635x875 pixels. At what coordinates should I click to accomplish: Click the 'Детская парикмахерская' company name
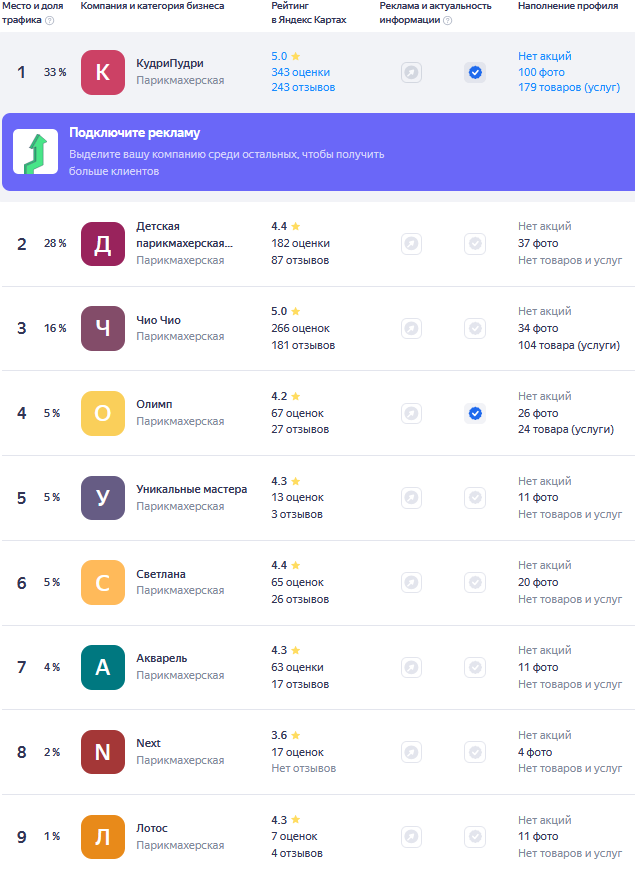pyautogui.click(x=184, y=234)
